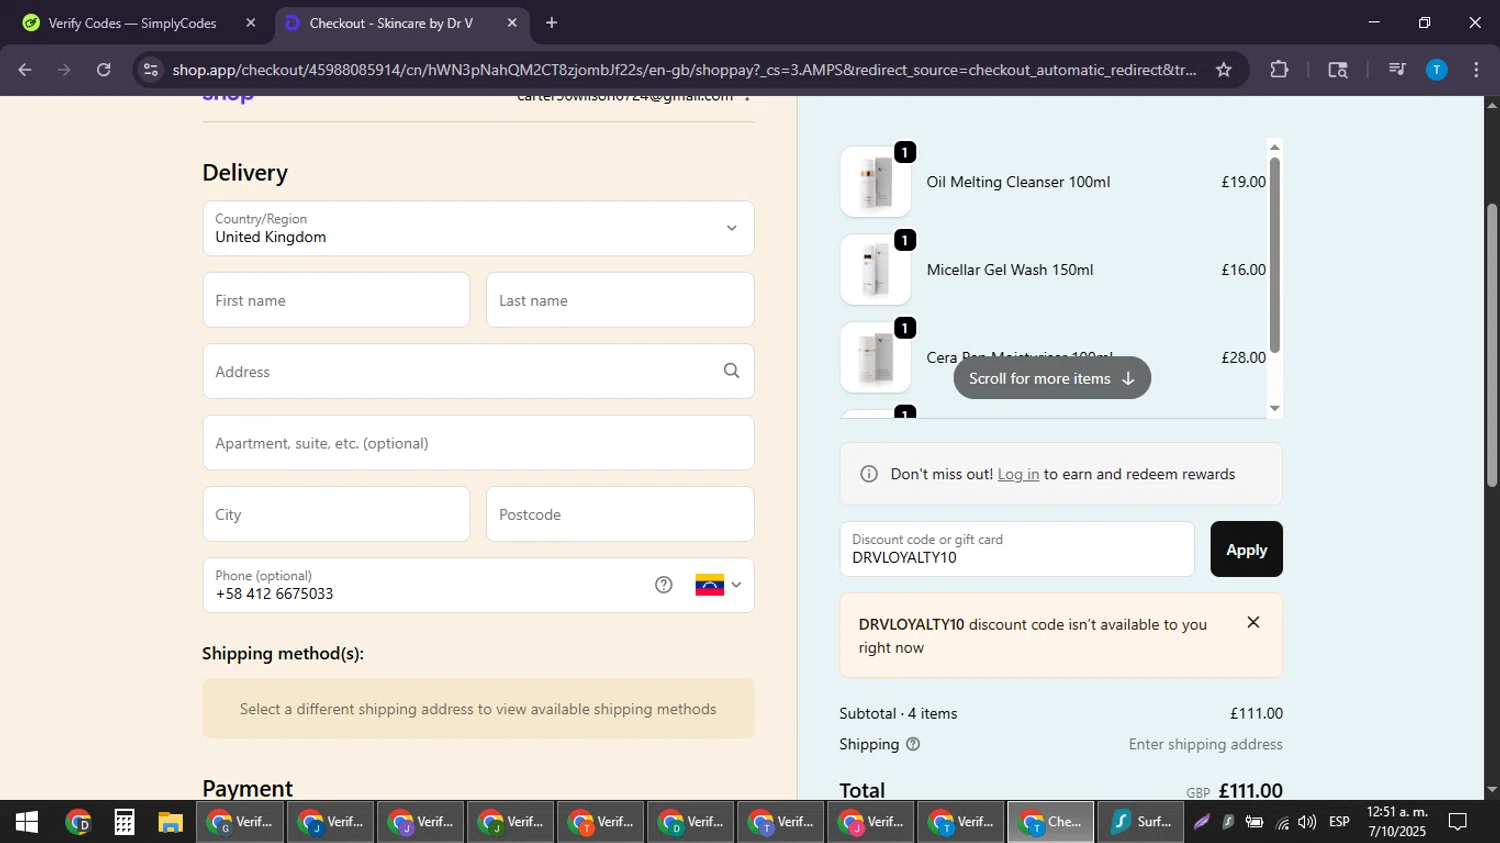Click the Apartment, suite optional field
Image resolution: width=1500 pixels, height=843 pixels.
(x=478, y=443)
